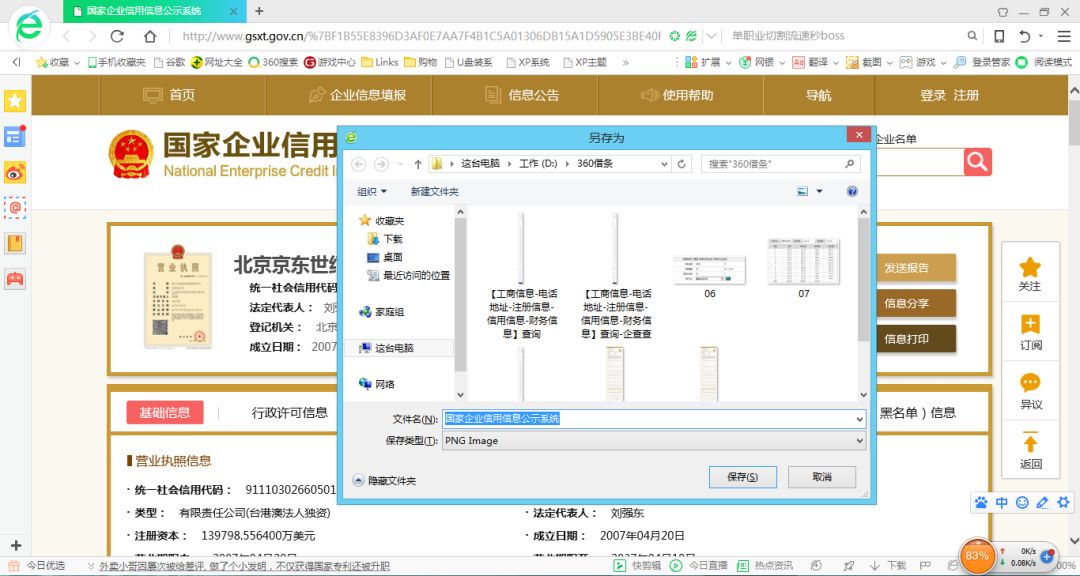The image size is (1080, 576).
Task: Open 网址大全 bookmark
Action: point(216,62)
